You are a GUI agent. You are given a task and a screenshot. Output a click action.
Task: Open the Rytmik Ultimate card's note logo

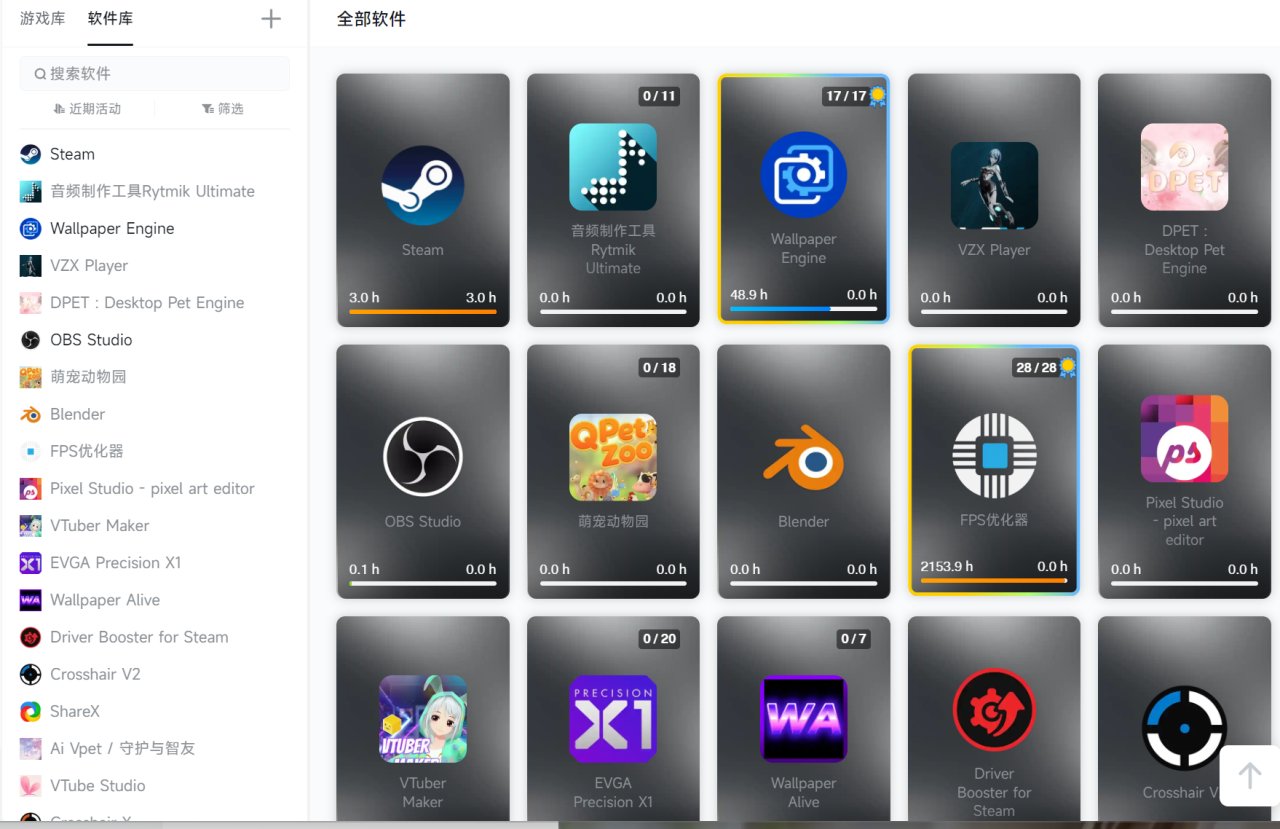(x=613, y=167)
